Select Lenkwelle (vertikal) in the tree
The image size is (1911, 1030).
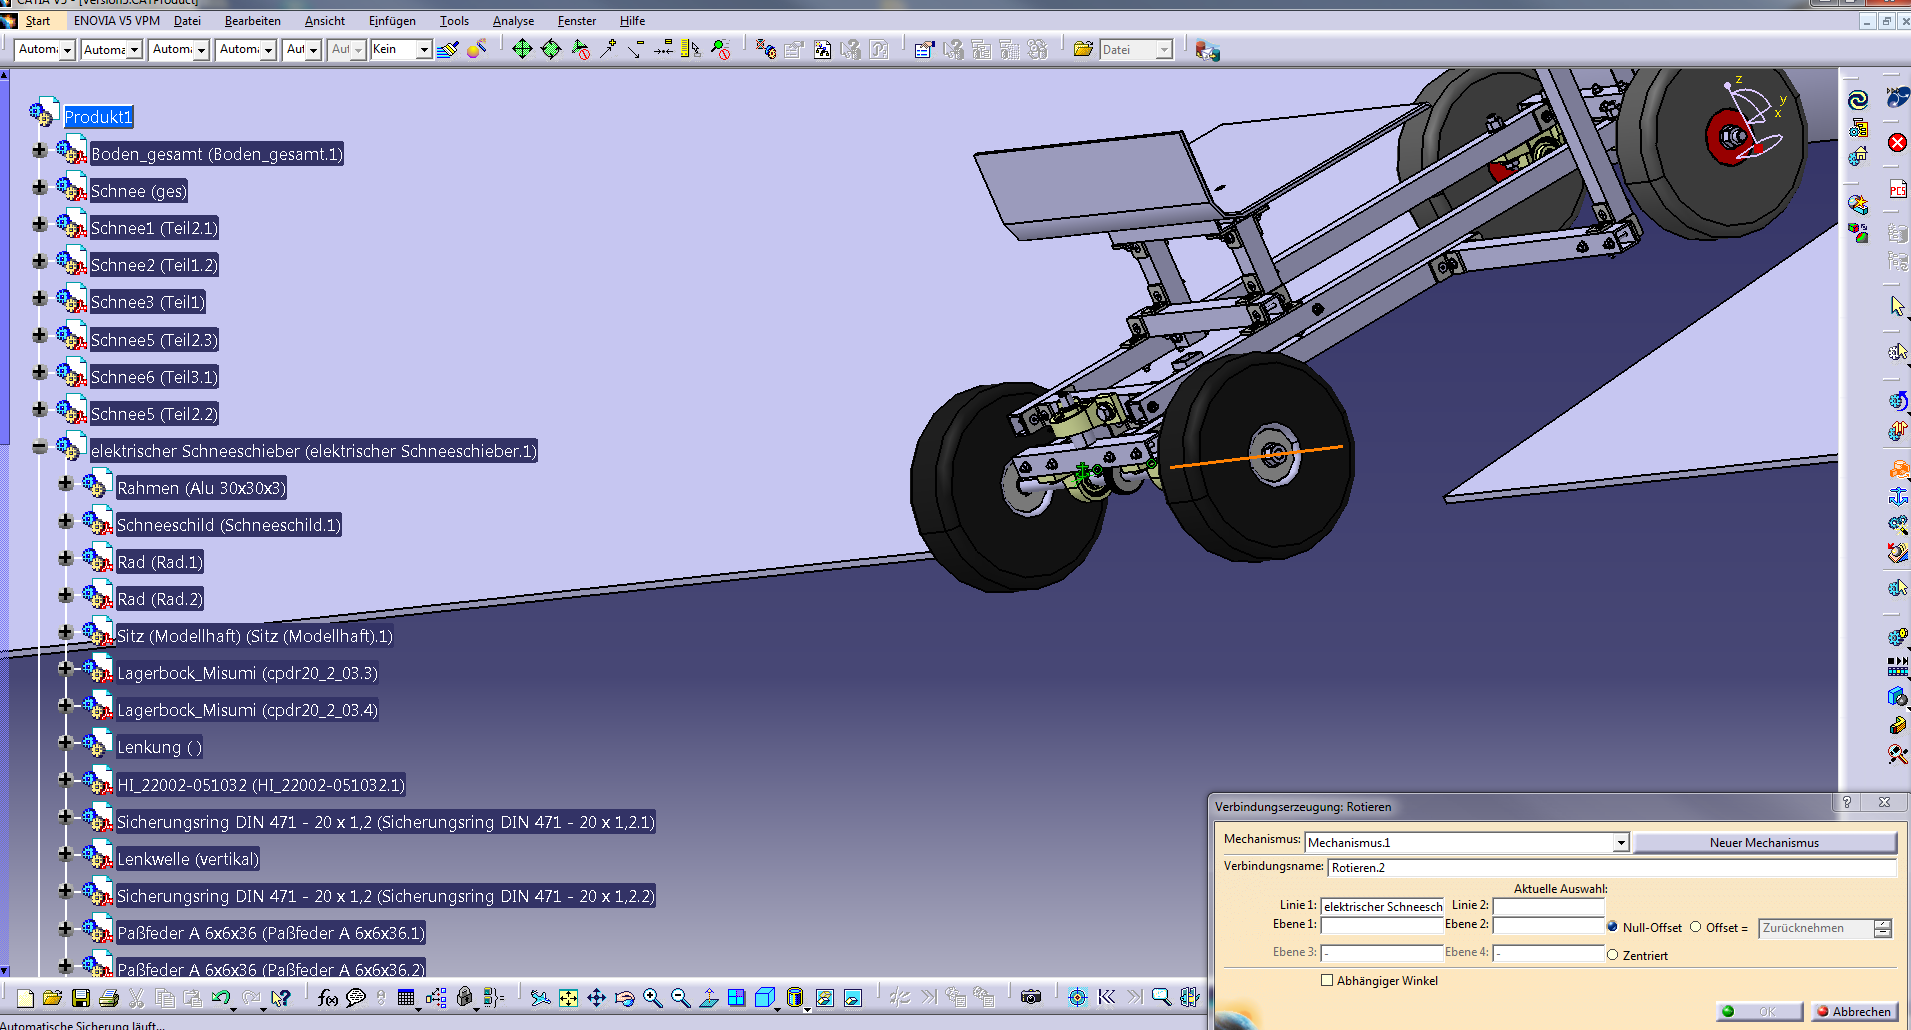[x=188, y=859]
